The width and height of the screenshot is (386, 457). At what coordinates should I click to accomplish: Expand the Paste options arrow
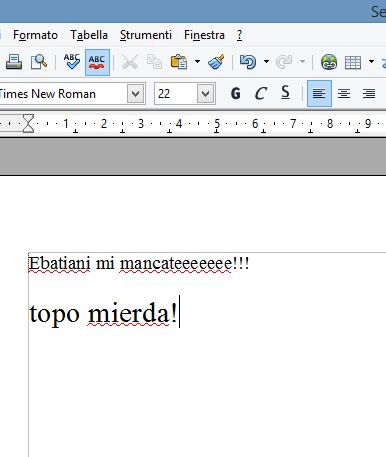tap(197, 62)
